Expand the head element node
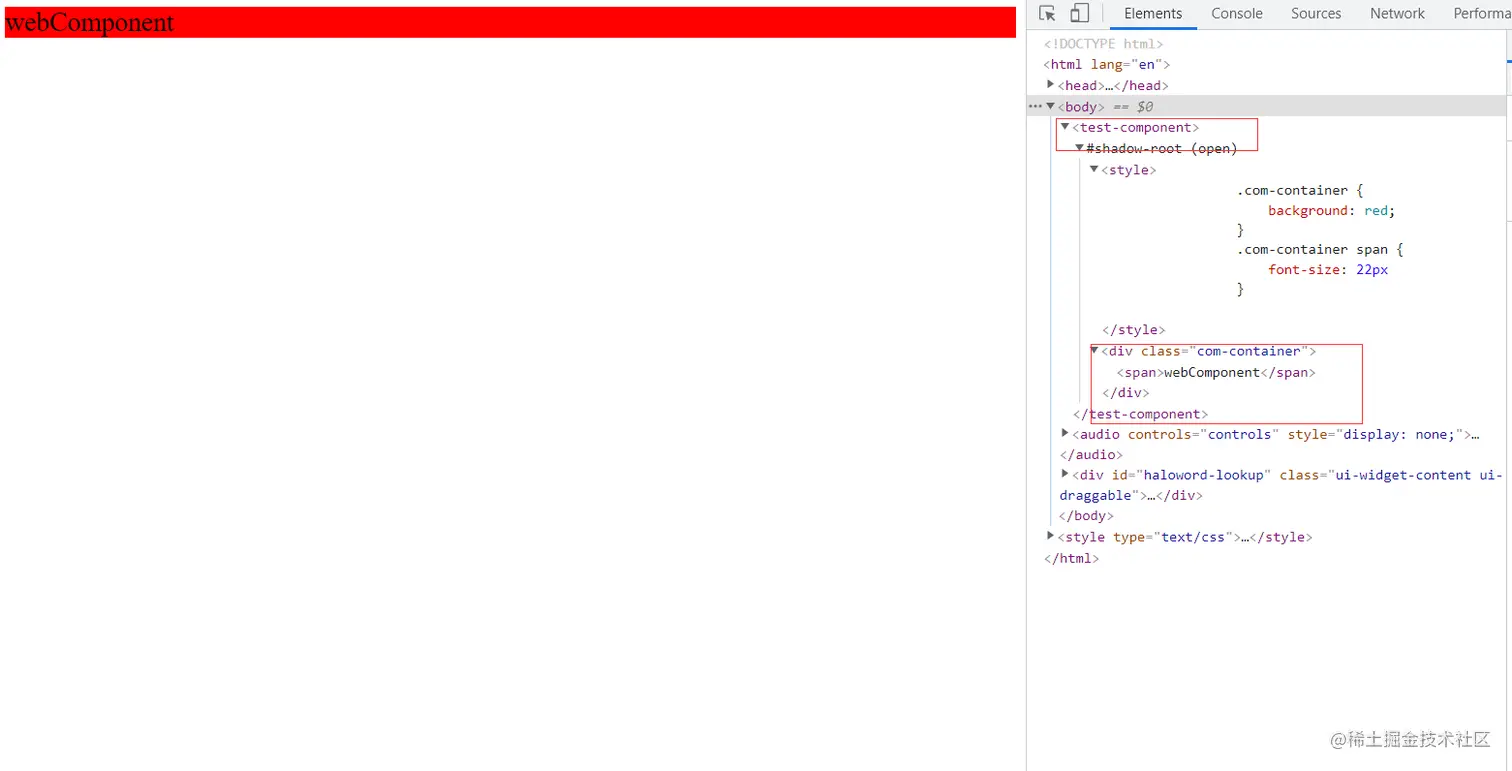 tap(1050, 85)
